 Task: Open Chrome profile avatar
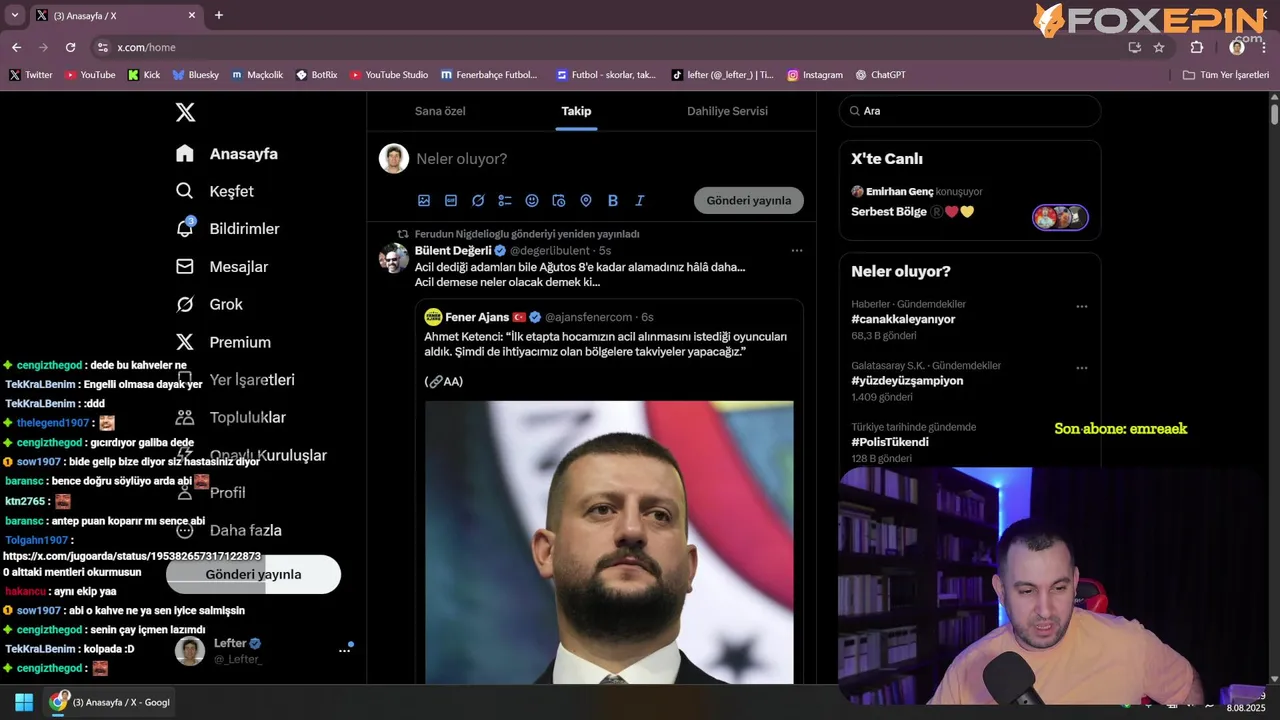click(x=1237, y=47)
